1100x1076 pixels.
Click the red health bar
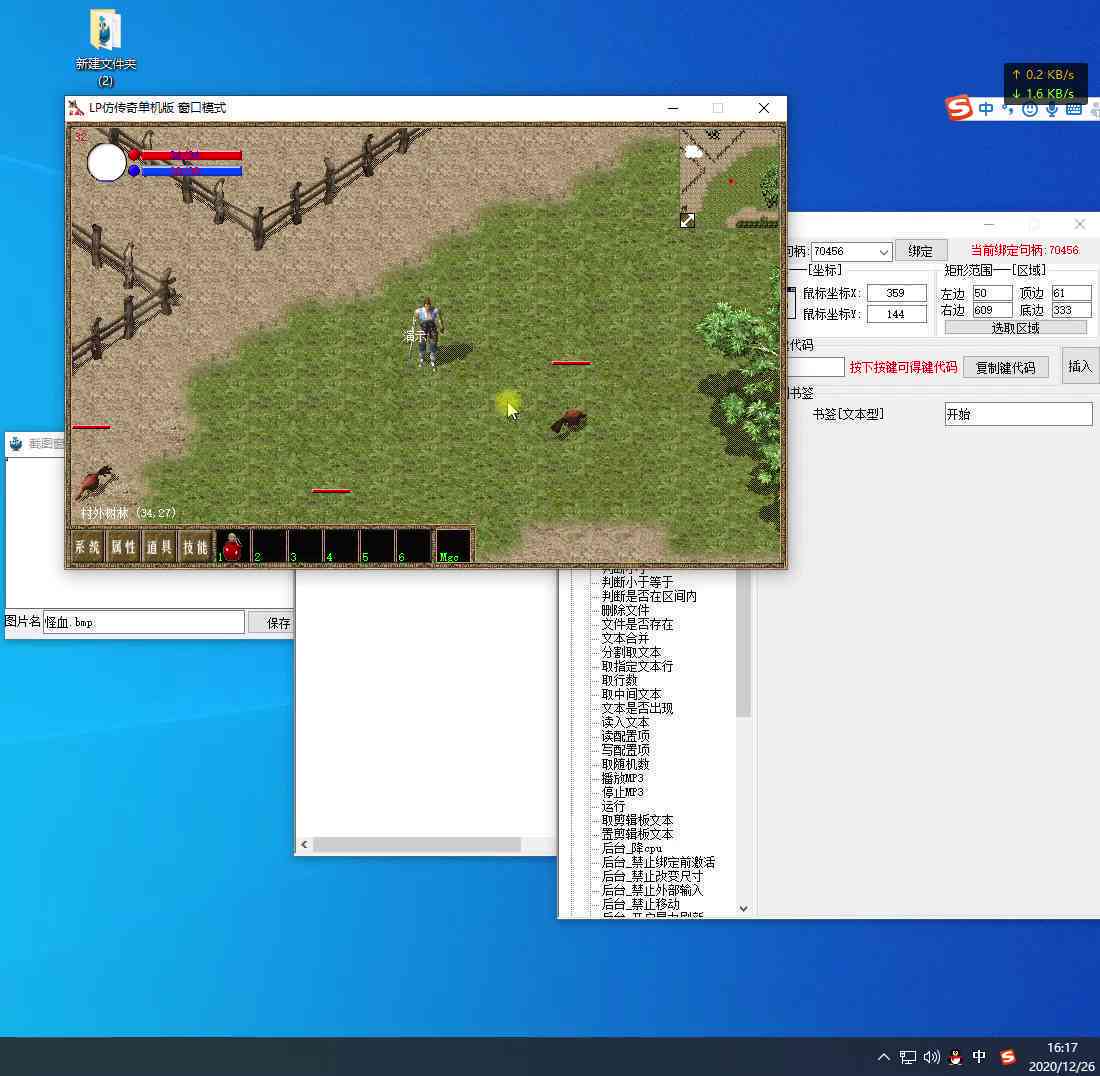(x=191, y=155)
